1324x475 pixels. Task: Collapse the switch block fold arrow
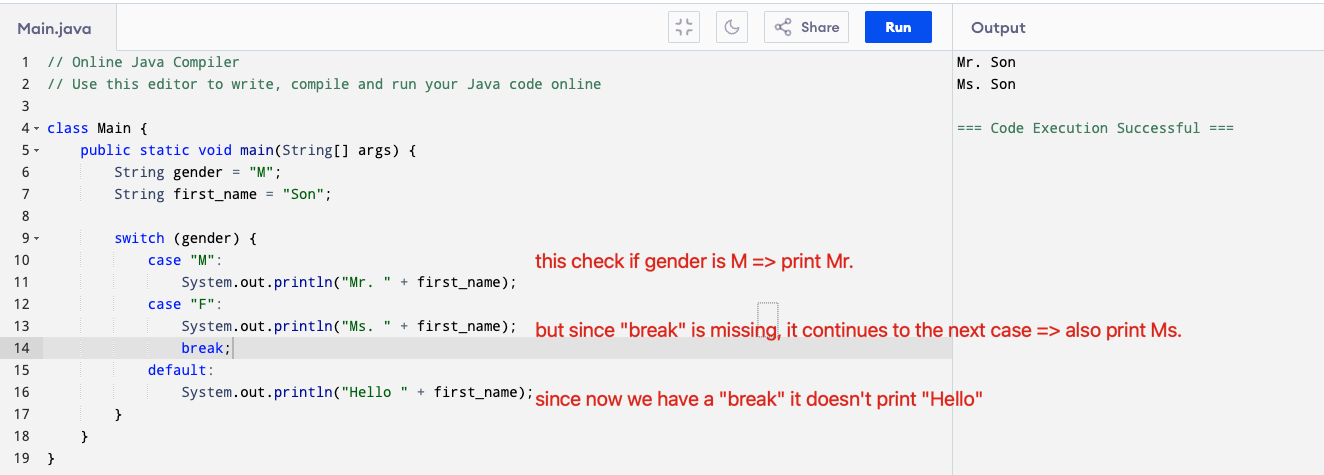pos(37,239)
